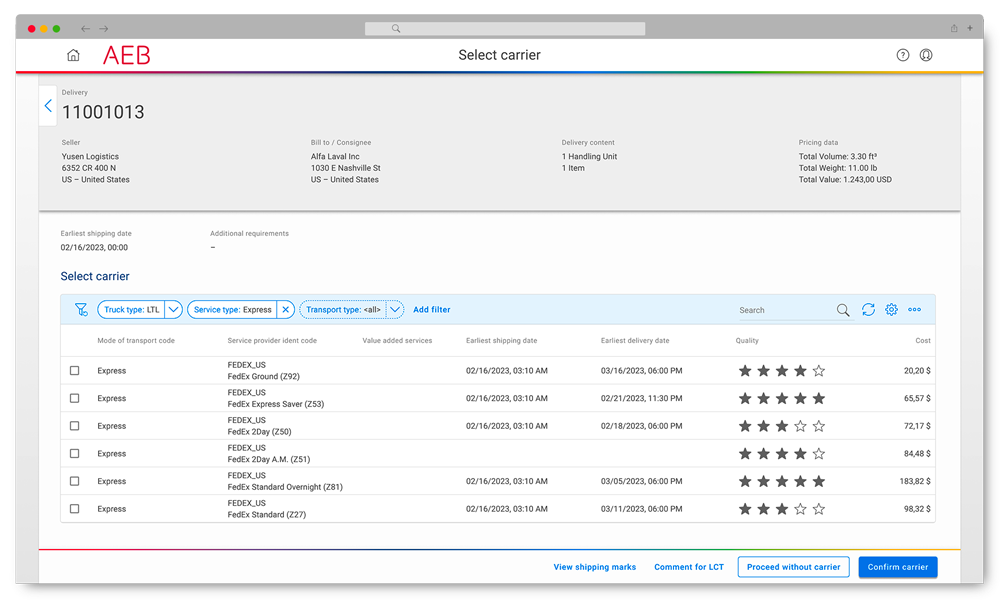The height and width of the screenshot is (600, 1000).
Task: Expand the Transport type filter dropdown
Action: pos(394,309)
